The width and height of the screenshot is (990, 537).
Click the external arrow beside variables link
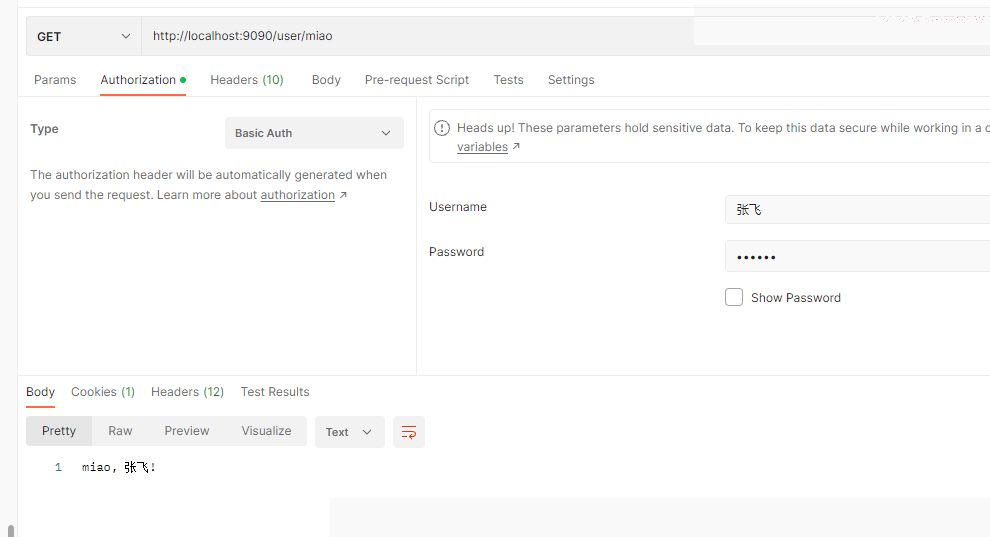[516, 146]
